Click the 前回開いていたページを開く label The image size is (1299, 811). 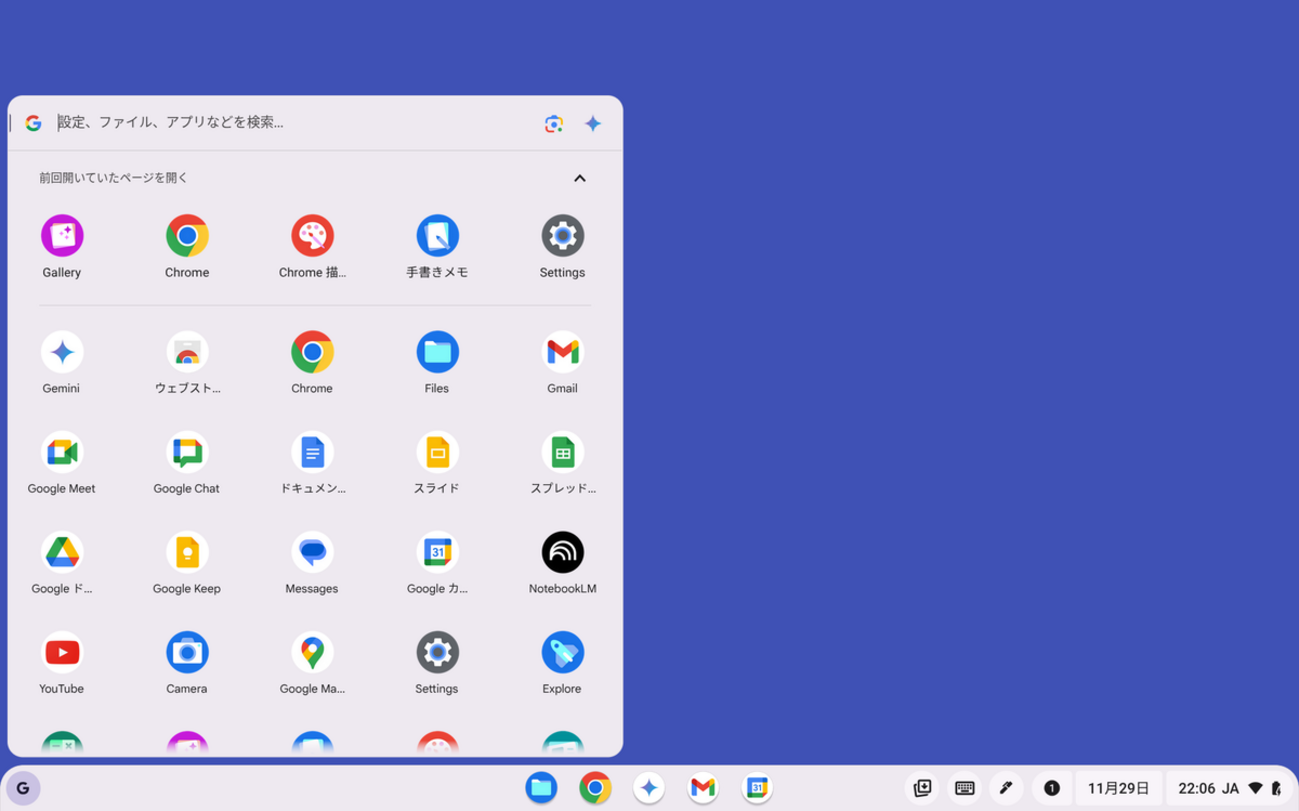[x=114, y=178]
